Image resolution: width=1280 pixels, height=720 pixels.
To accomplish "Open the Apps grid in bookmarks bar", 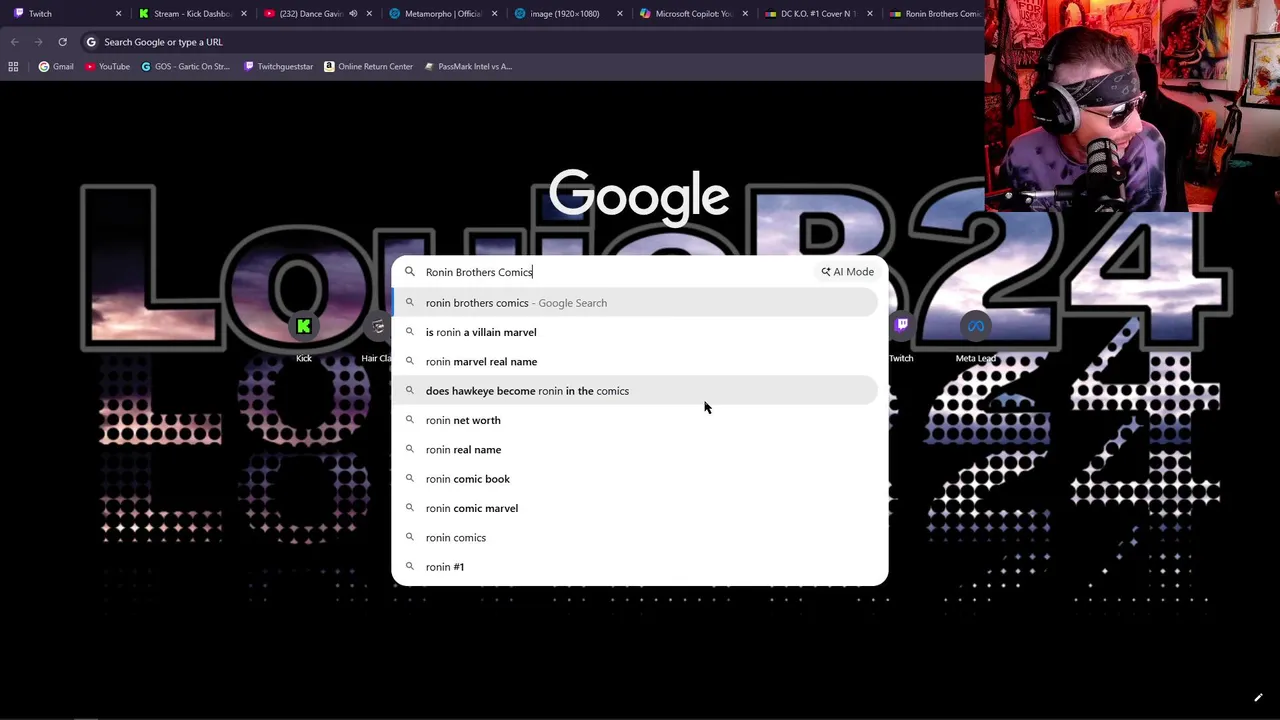I will (13, 67).
